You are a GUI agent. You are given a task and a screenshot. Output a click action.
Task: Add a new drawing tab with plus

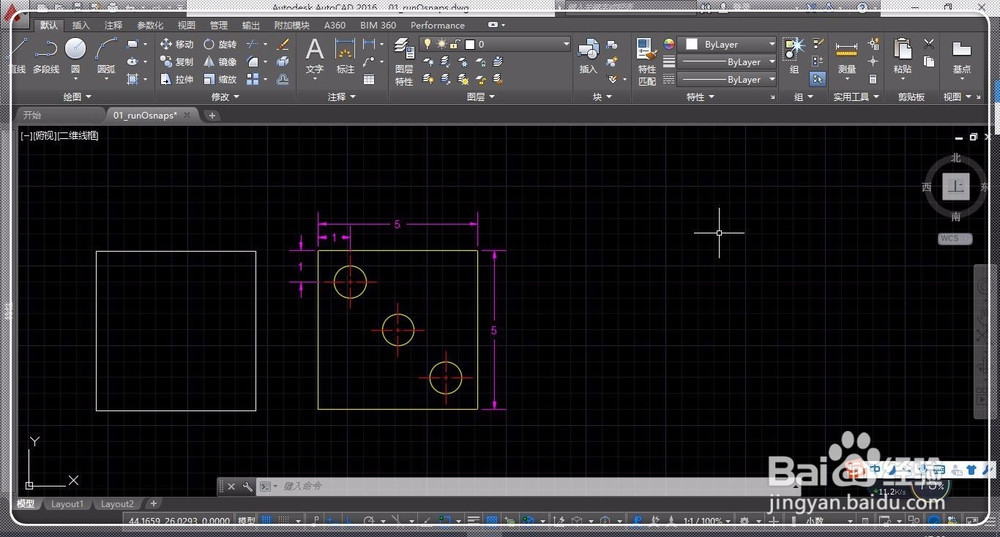(212, 115)
